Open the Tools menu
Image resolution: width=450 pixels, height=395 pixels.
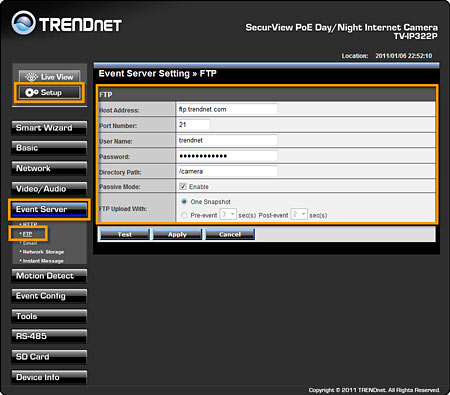[49, 316]
